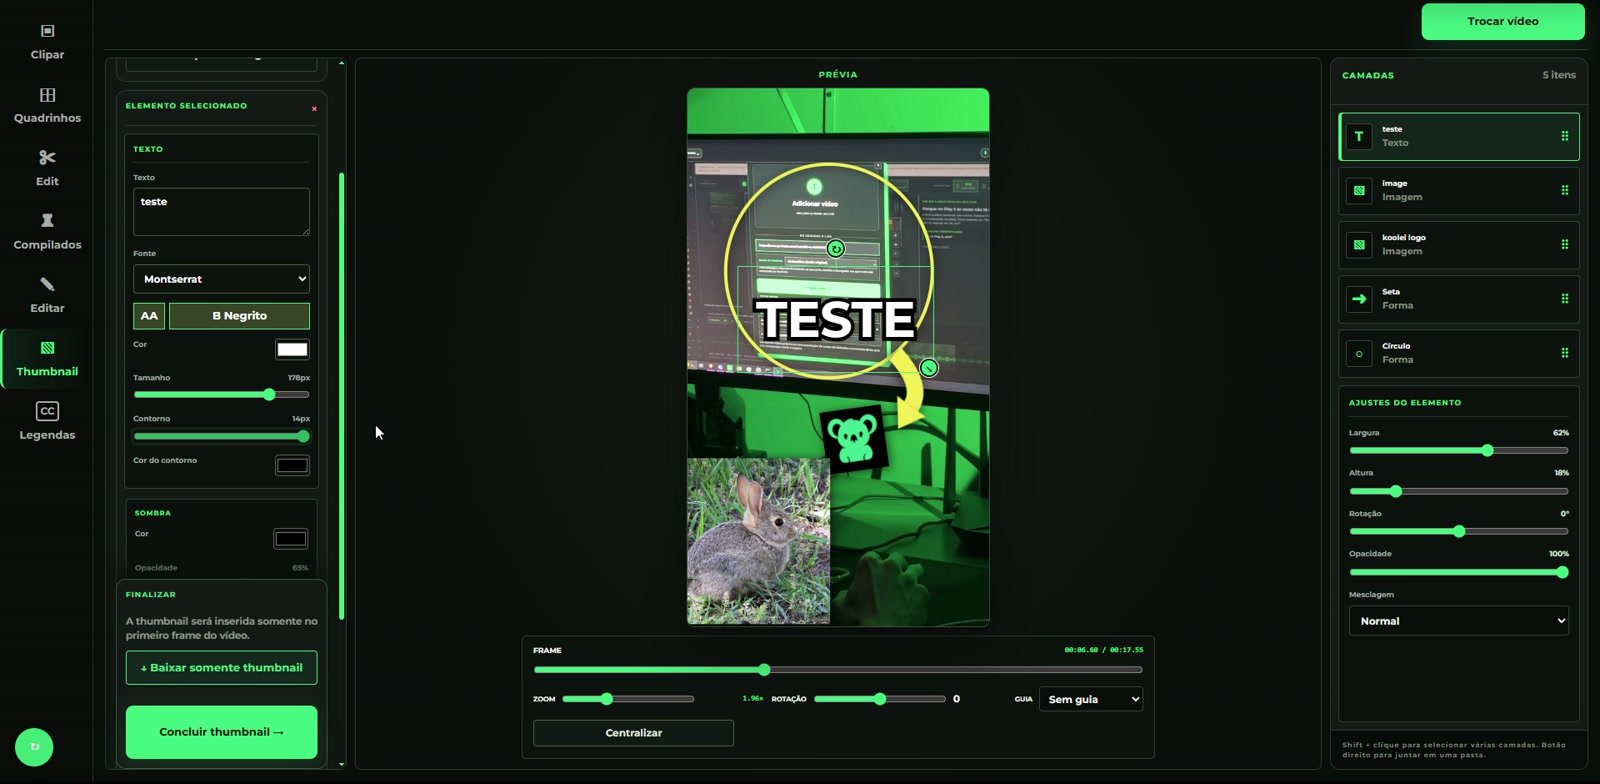Screen dimensions: 1600x784
Task: Select the kooiei logo layer icon
Action: pos(1359,244)
